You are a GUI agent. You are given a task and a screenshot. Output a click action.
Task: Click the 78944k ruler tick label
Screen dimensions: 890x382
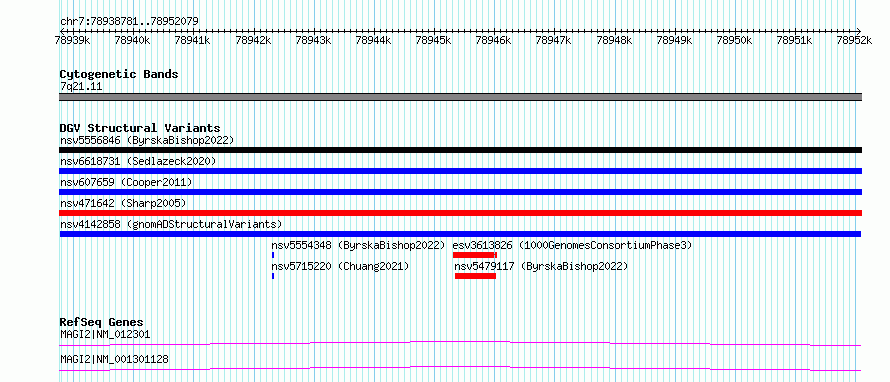[x=373, y=40]
